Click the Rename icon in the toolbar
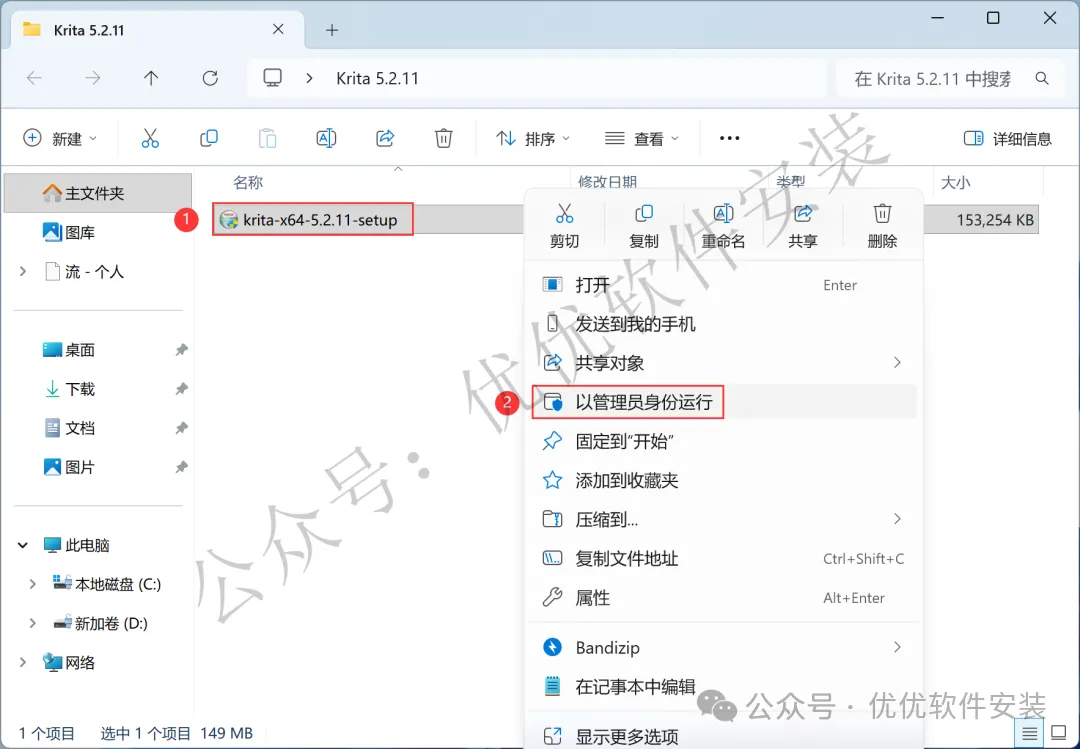The height and width of the screenshot is (749, 1080). tap(326, 138)
